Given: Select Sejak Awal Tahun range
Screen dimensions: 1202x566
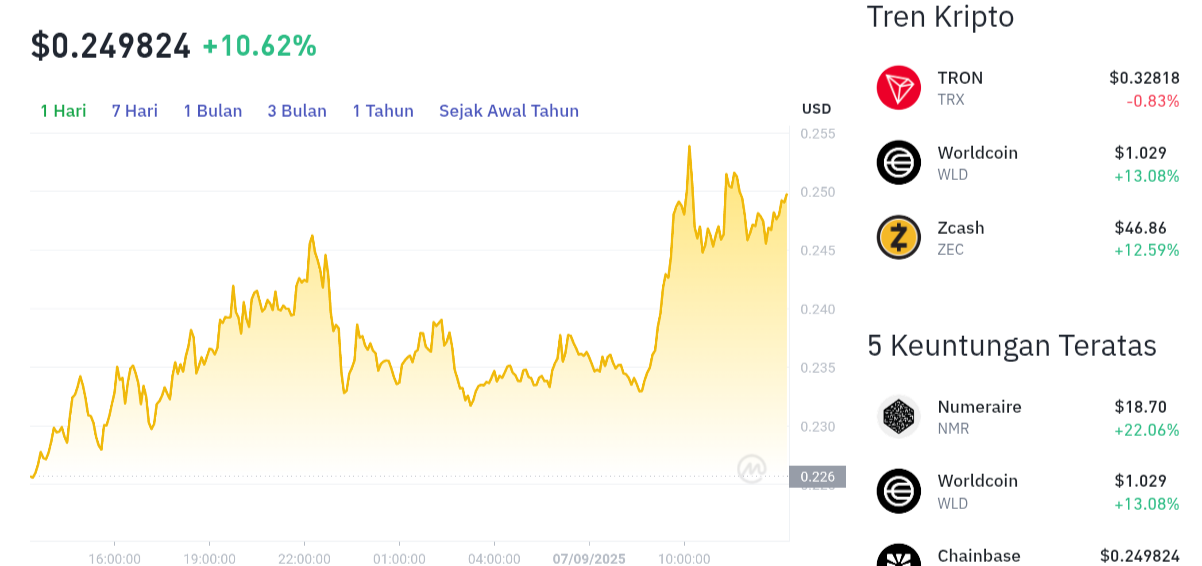Looking at the screenshot, I should [509, 111].
